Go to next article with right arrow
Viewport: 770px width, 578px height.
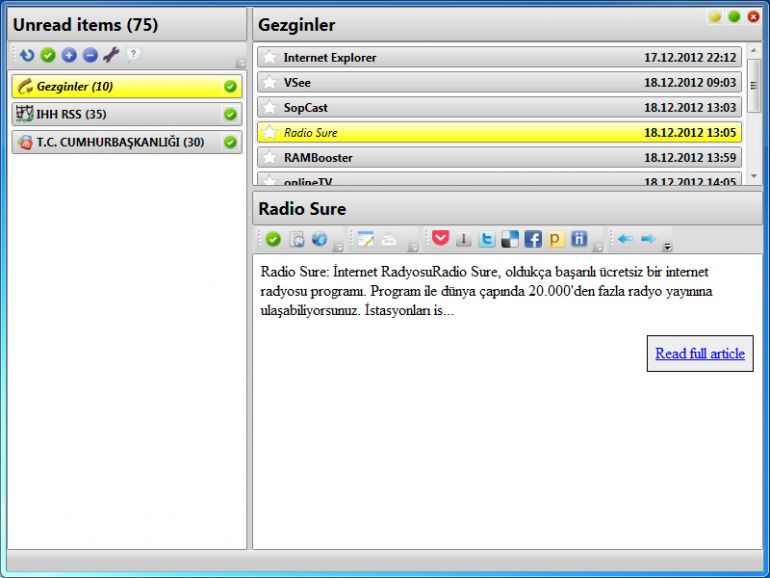click(x=648, y=239)
